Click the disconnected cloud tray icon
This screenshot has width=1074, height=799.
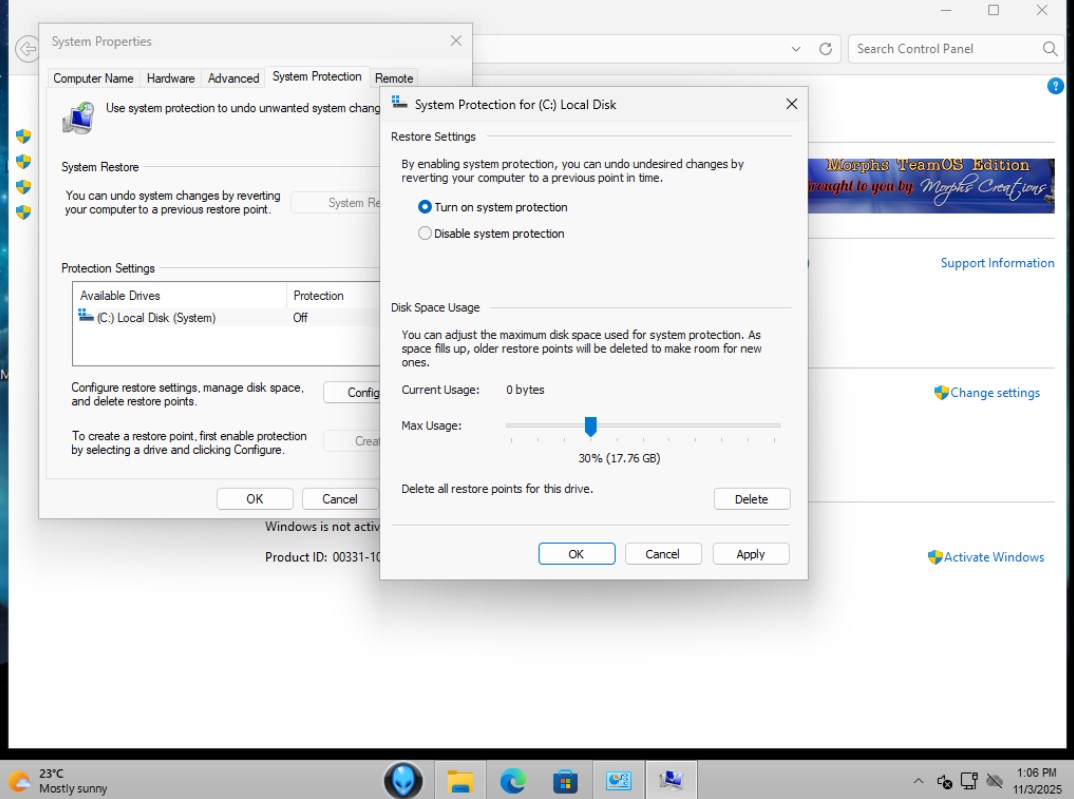pos(995,781)
